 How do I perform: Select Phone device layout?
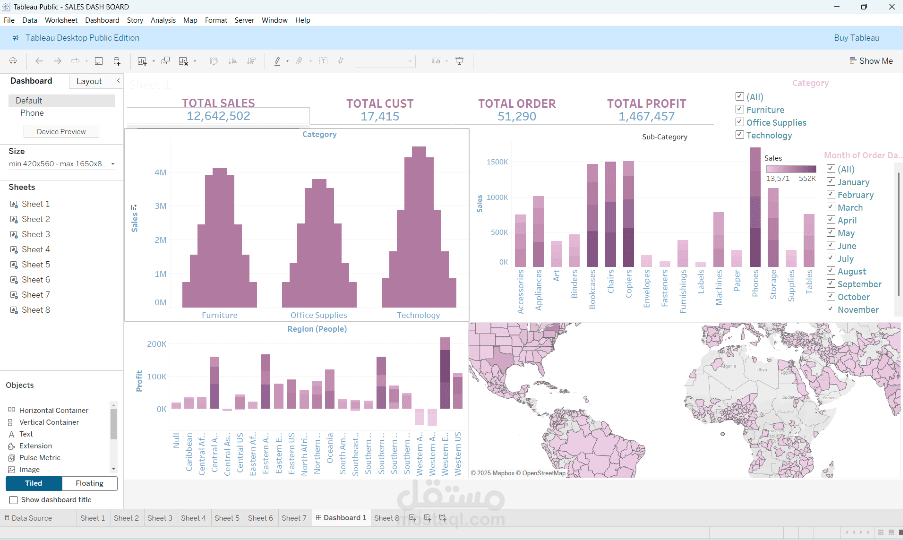point(32,113)
